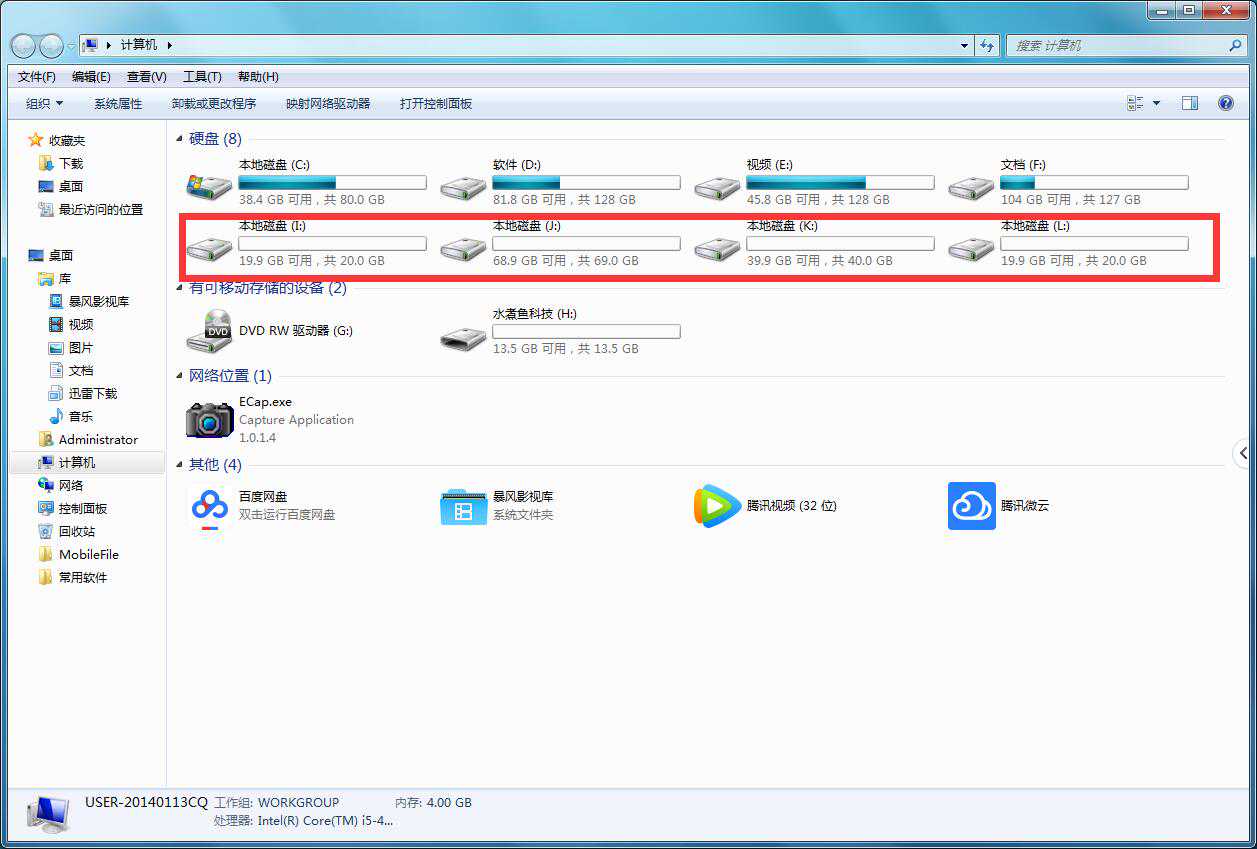1257x849 pixels.
Task: Toggle the preview pane button
Action: click(1189, 103)
